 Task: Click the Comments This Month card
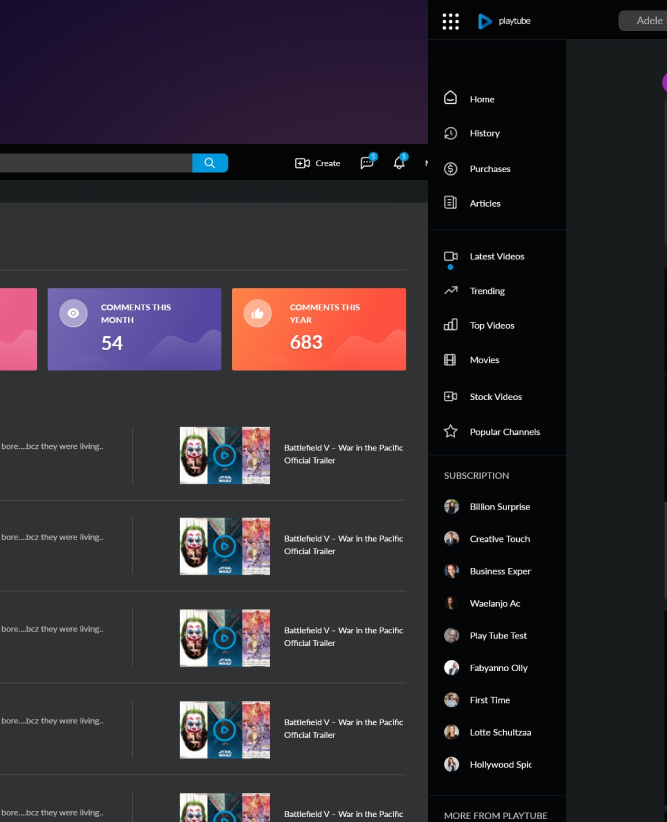(x=134, y=329)
